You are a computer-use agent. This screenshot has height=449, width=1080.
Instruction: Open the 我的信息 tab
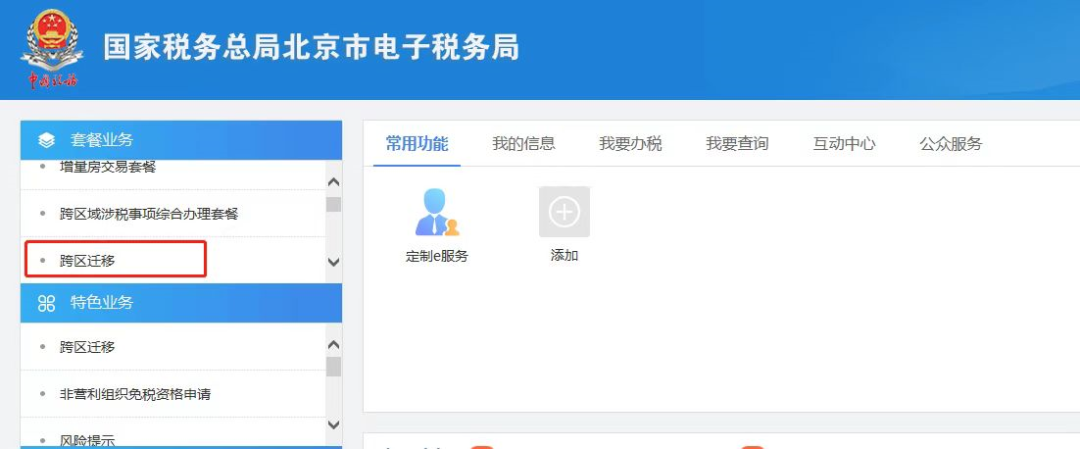point(523,143)
